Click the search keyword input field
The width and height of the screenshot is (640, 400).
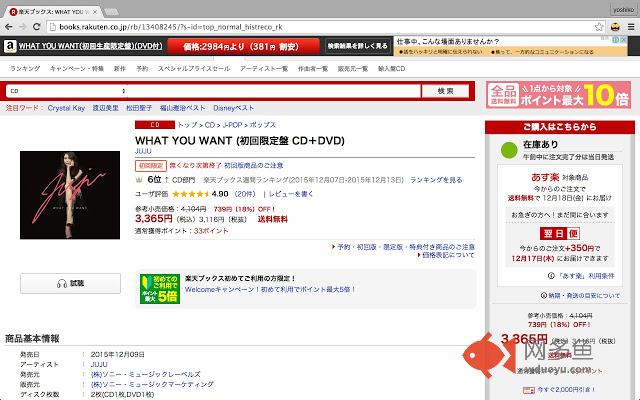[x=273, y=91]
